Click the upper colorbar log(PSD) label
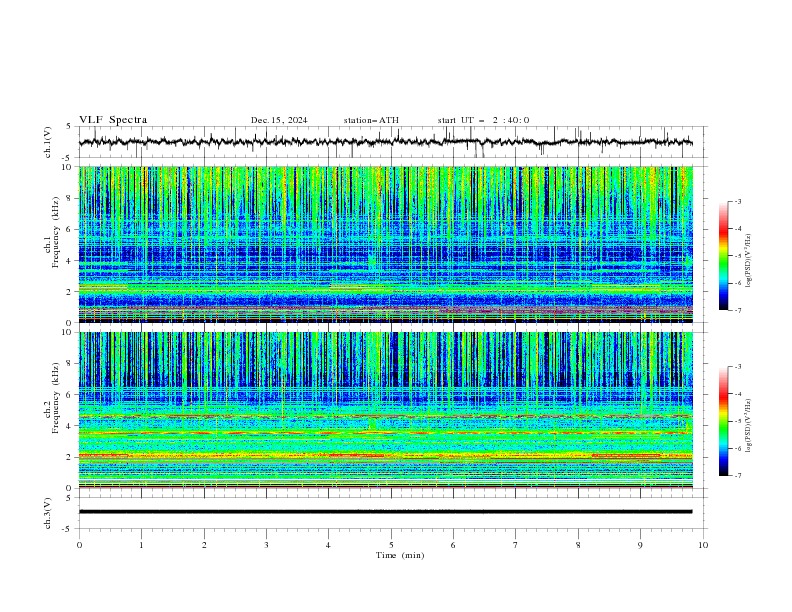This screenshot has height=612, width=792. 748,261
